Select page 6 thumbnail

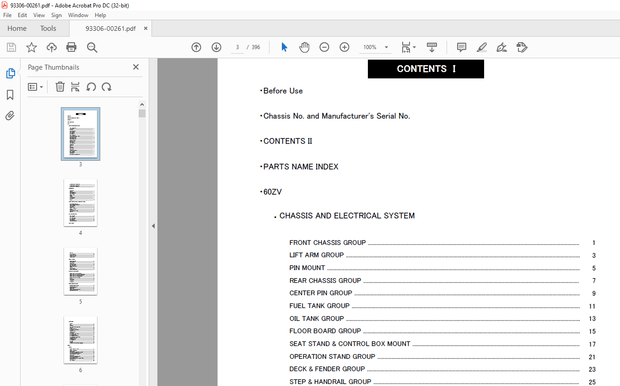tap(80, 340)
